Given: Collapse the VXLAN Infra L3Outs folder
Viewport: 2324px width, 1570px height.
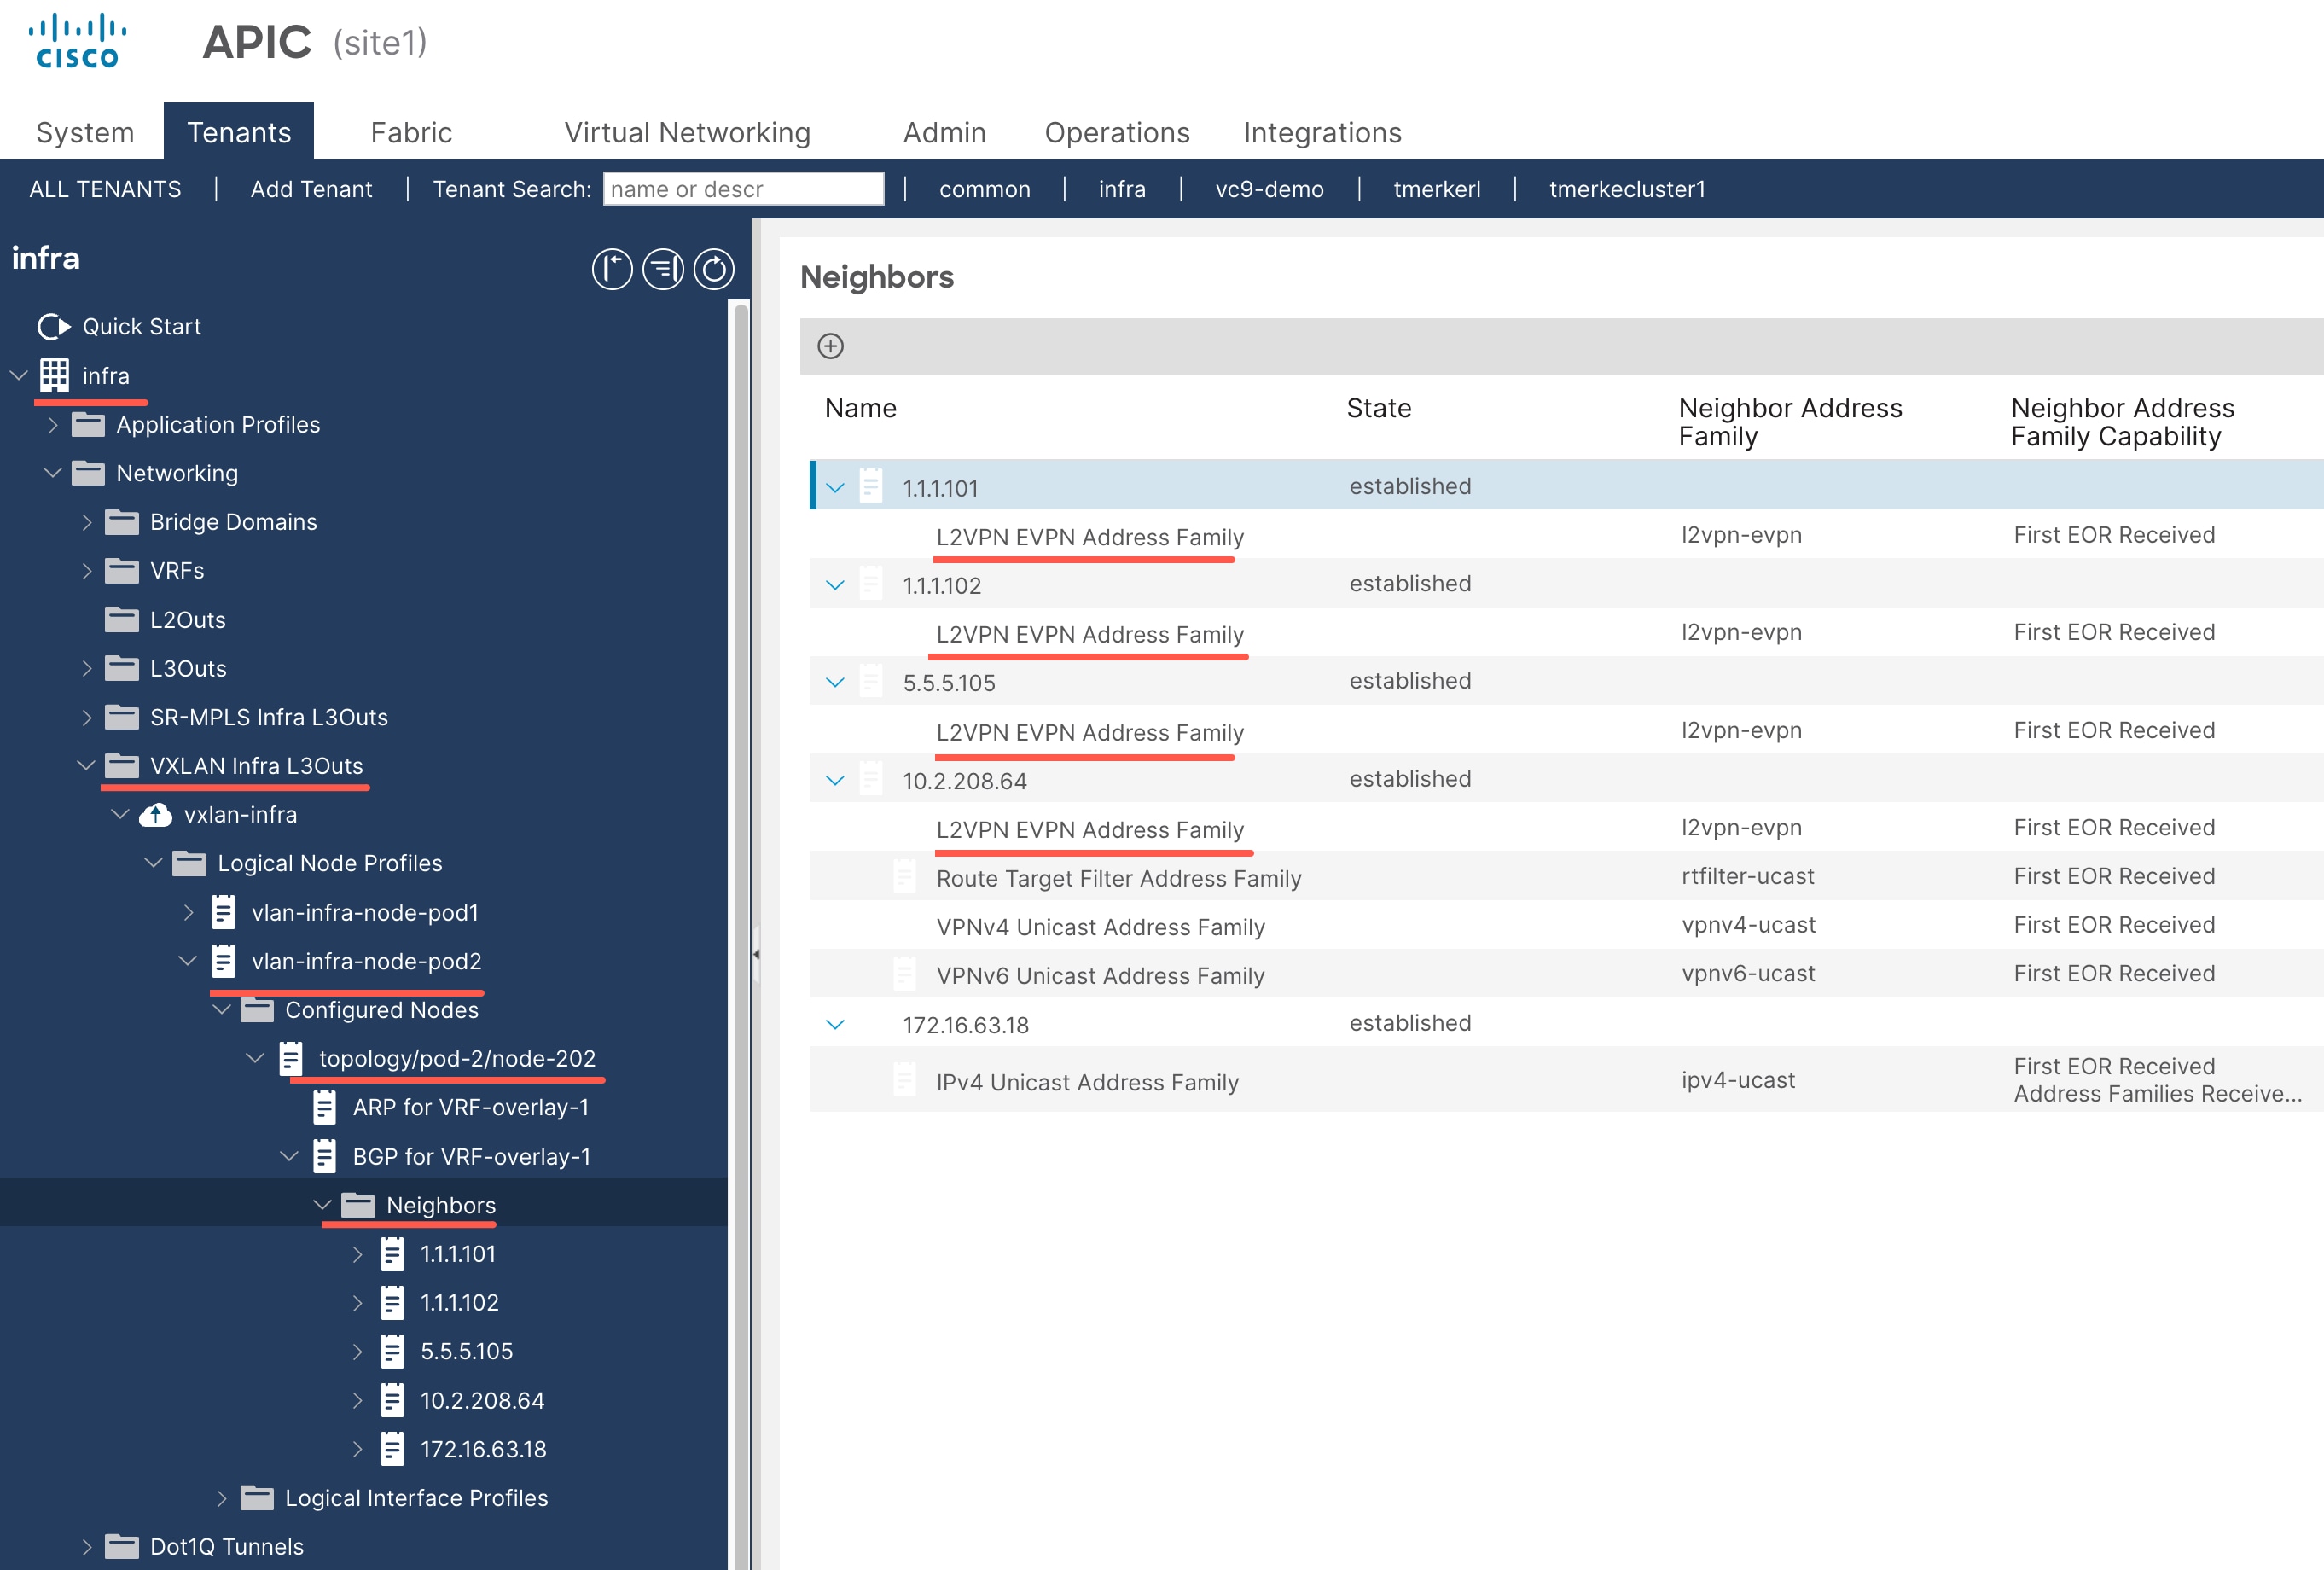Looking at the screenshot, I should click(87, 766).
